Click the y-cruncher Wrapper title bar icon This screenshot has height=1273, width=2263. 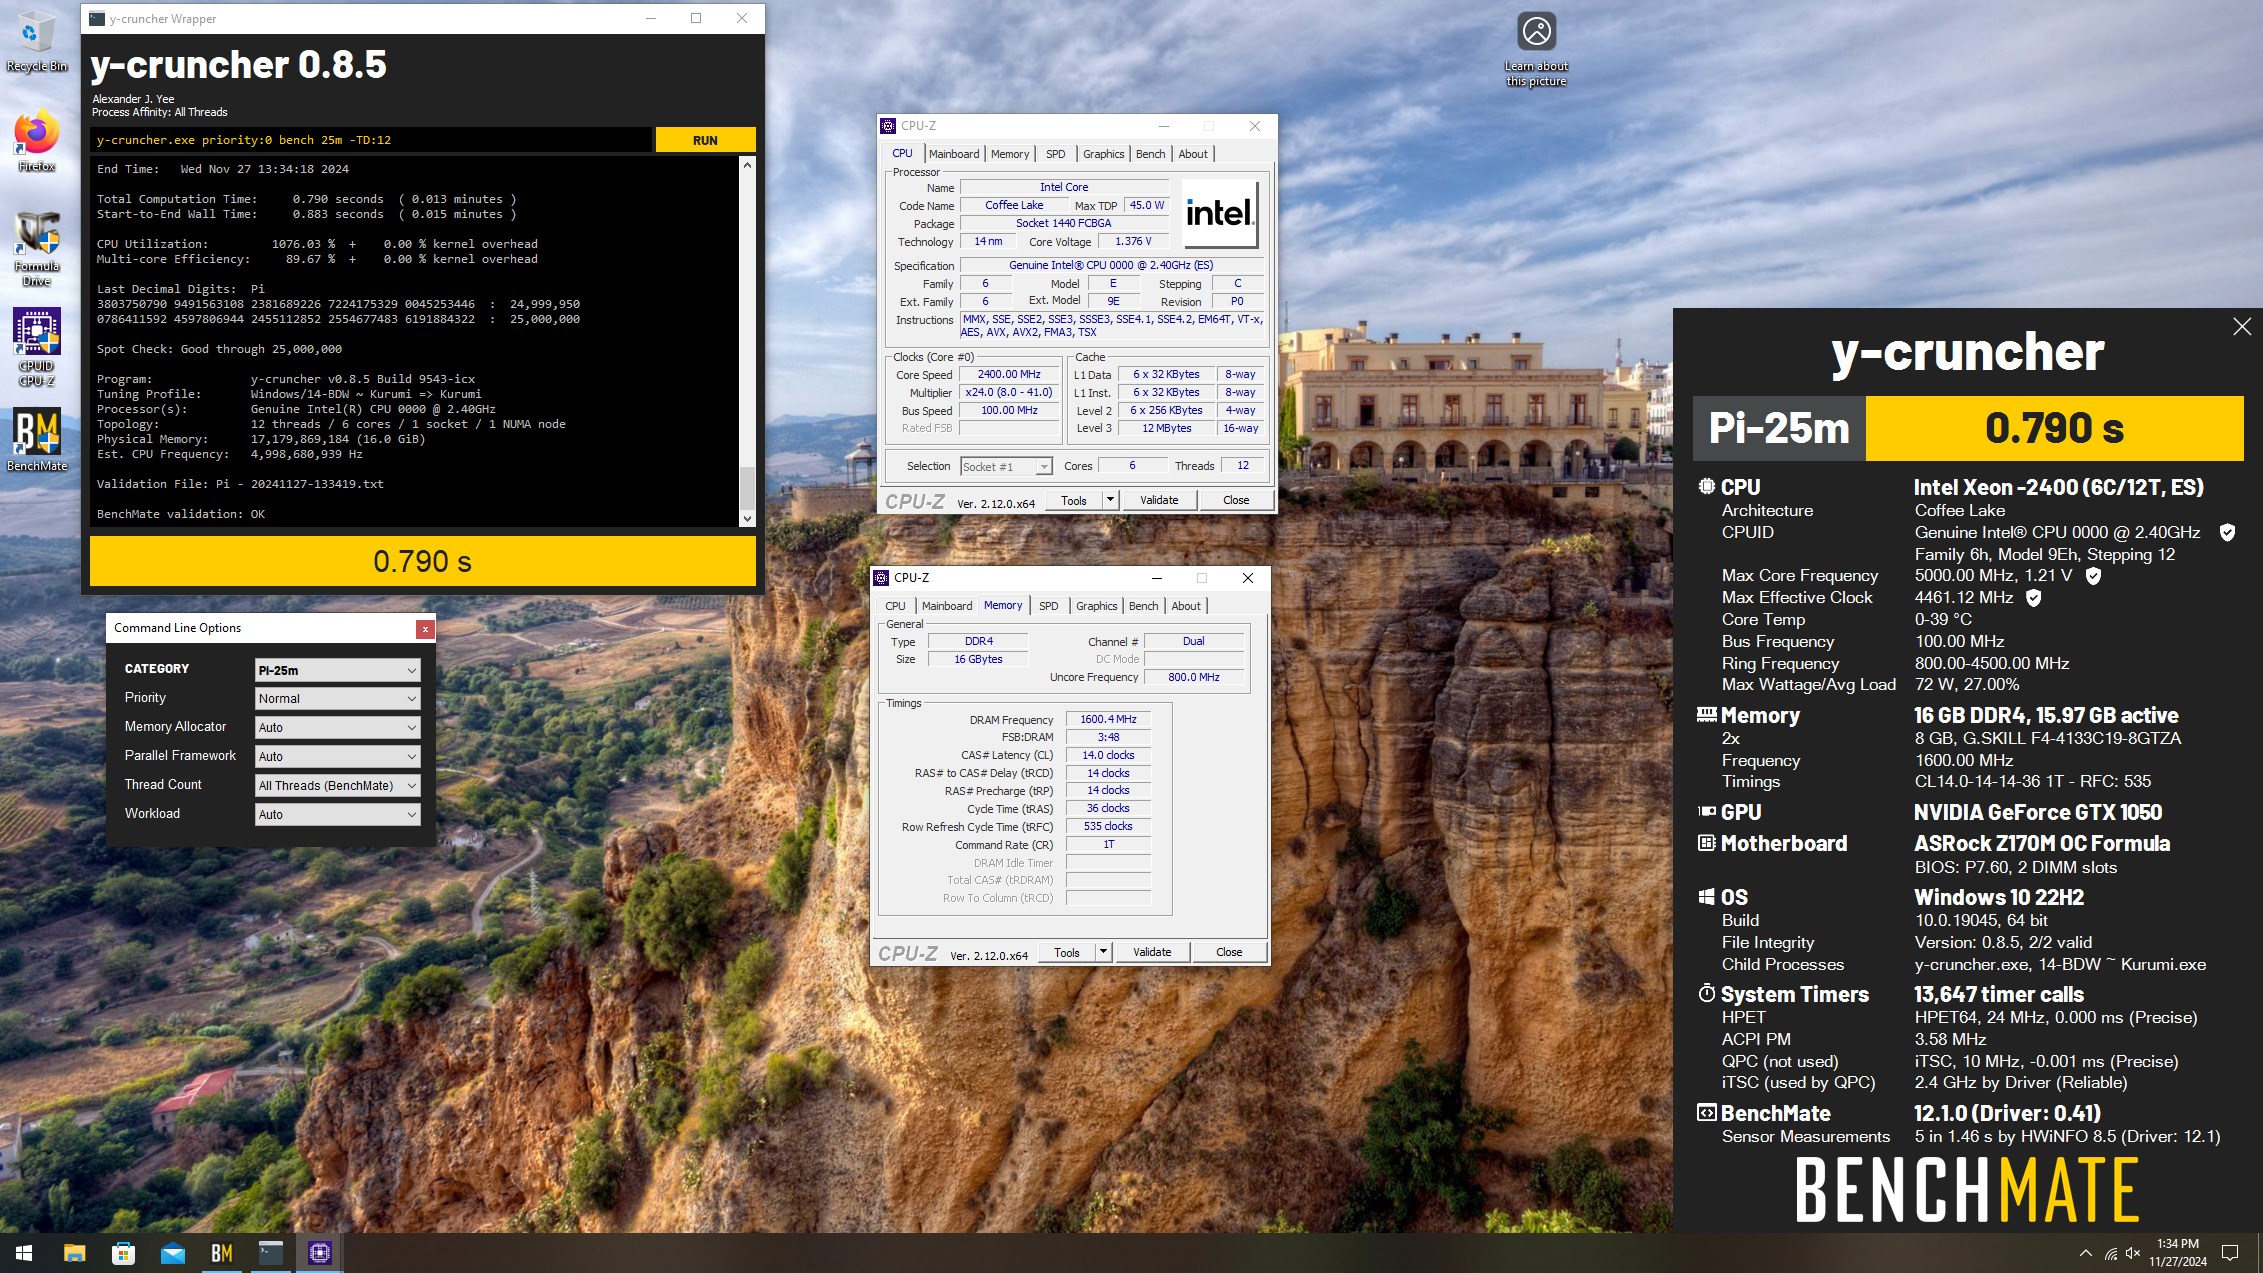pyautogui.click(x=97, y=18)
